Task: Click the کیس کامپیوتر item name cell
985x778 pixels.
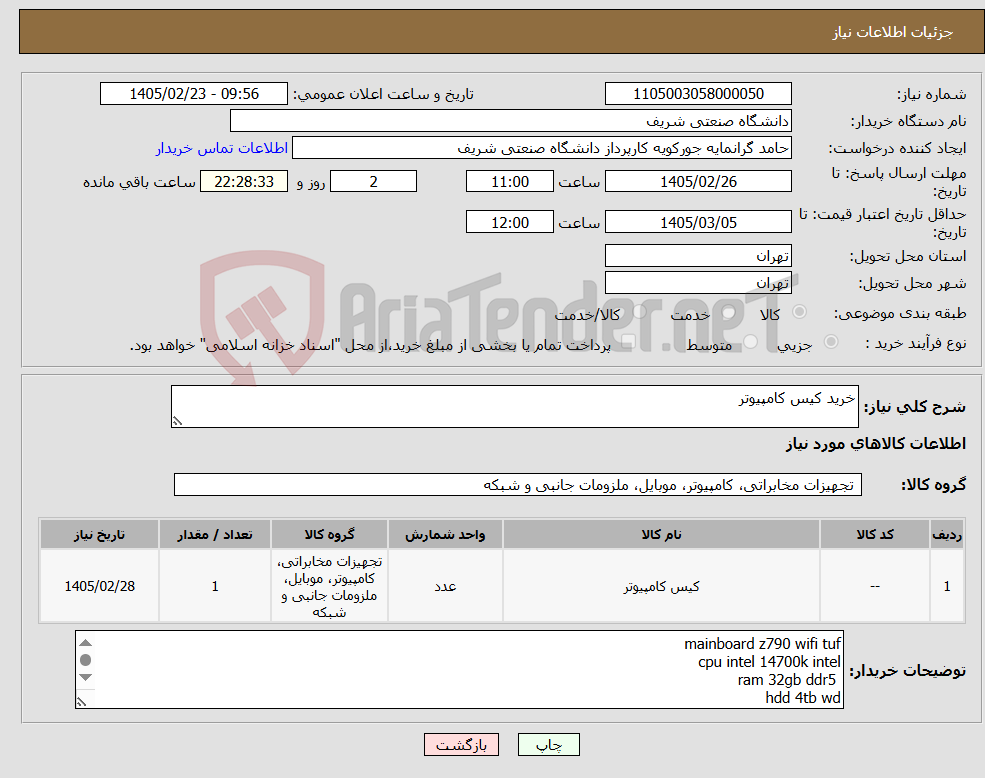Action: coord(661,586)
